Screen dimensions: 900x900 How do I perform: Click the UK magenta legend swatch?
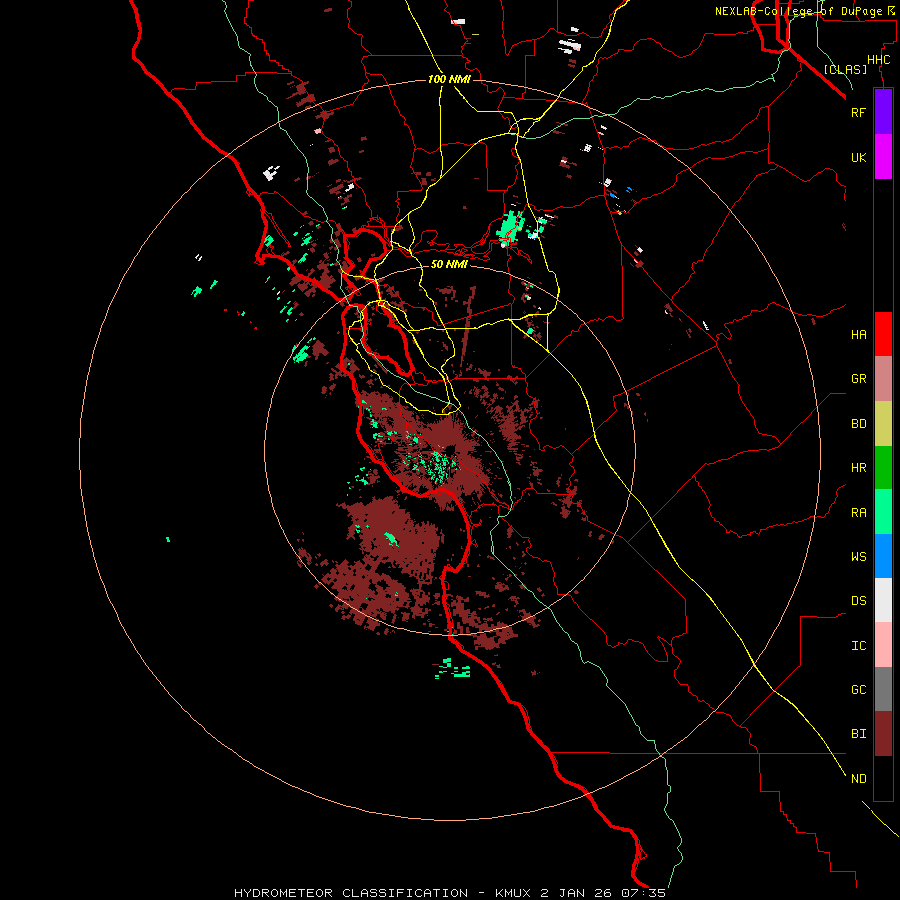pyautogui.click(x=883, y=157)
